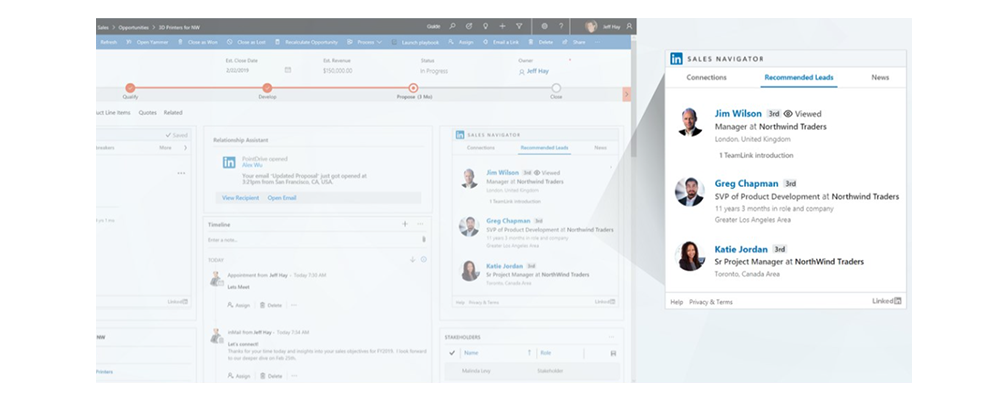Viewport: 1000px width, 400px height.
Task: Click the question mark help icon
Action: click(561, 26)
